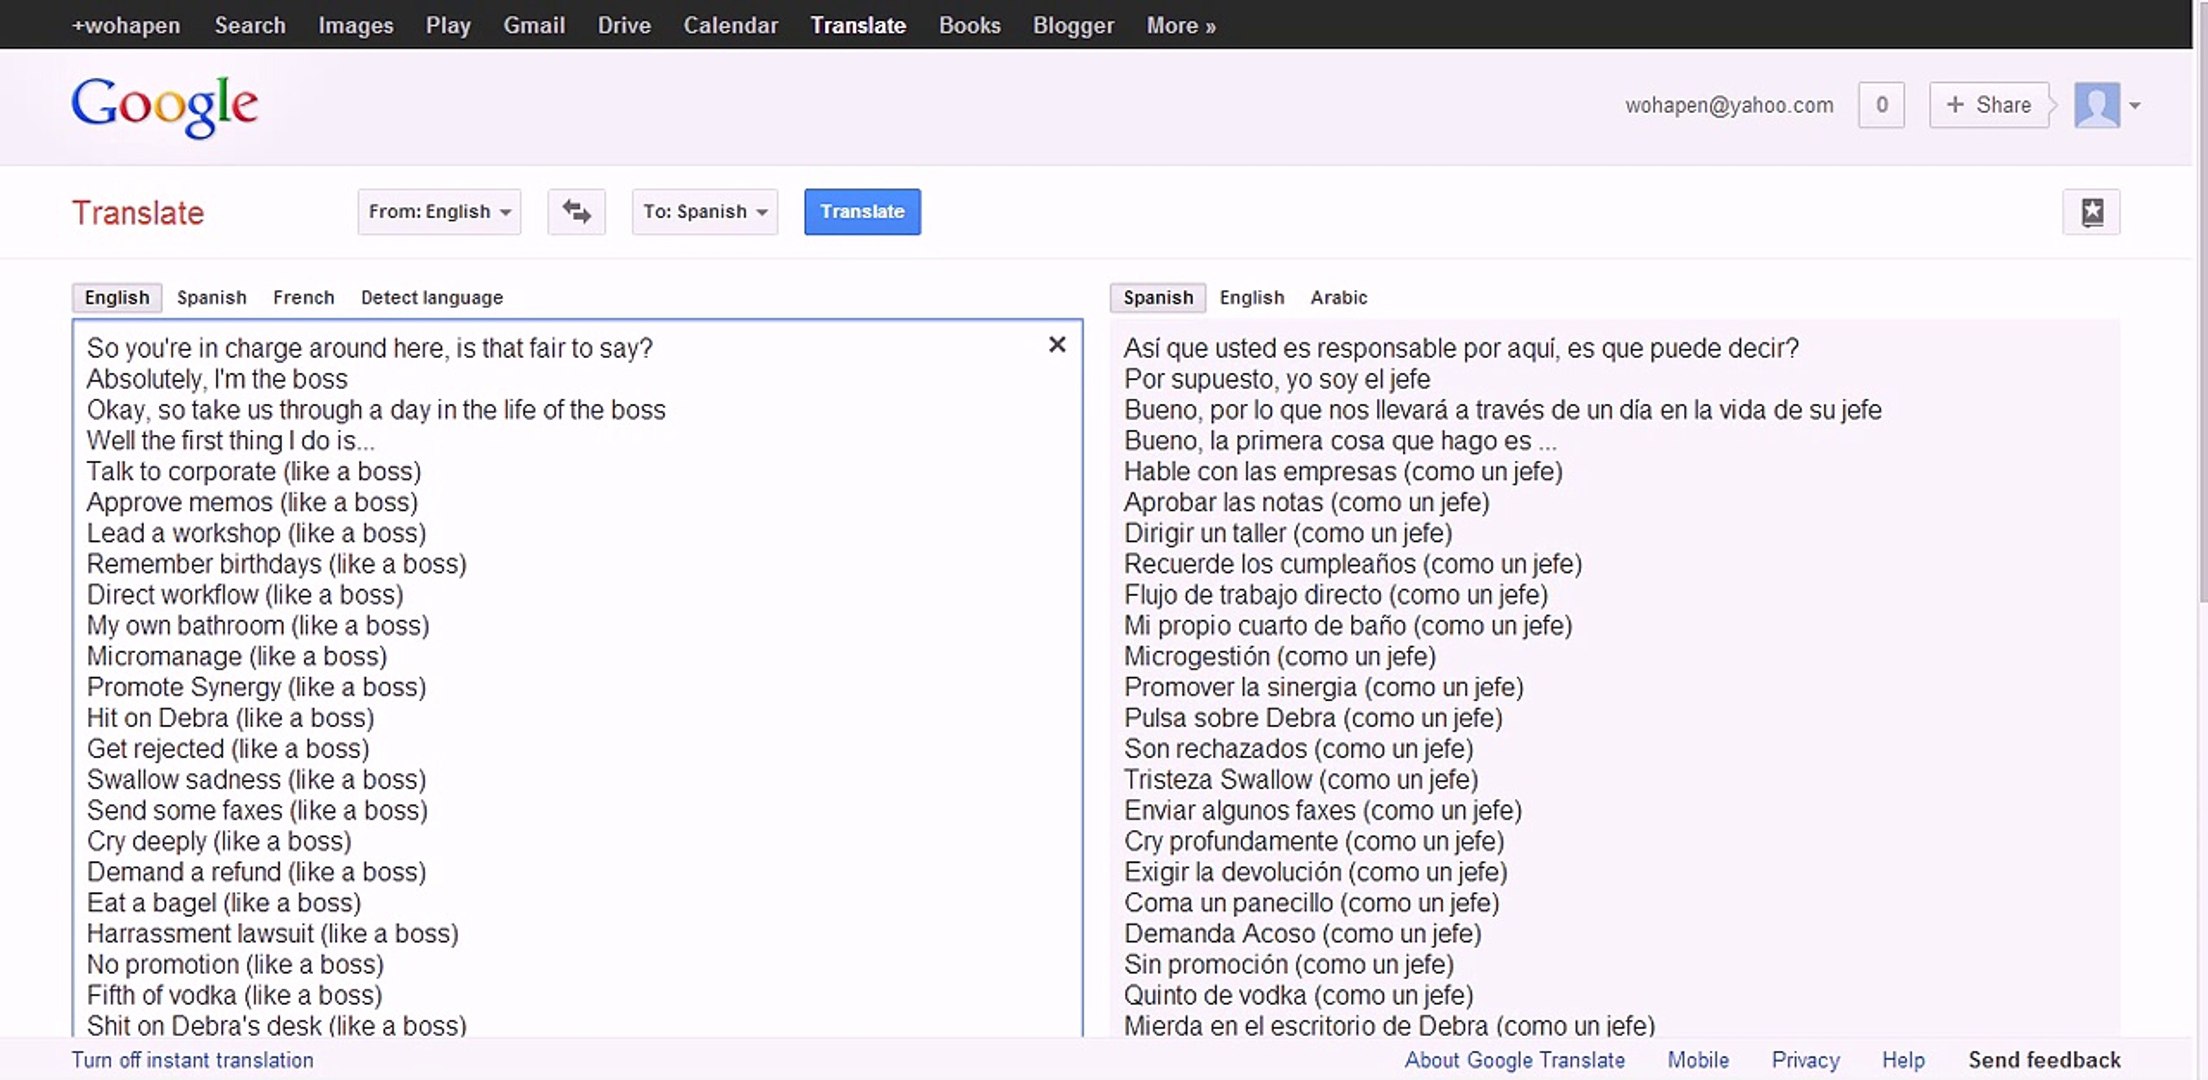Open the Privacy footer link

tap(1805, 1060)
